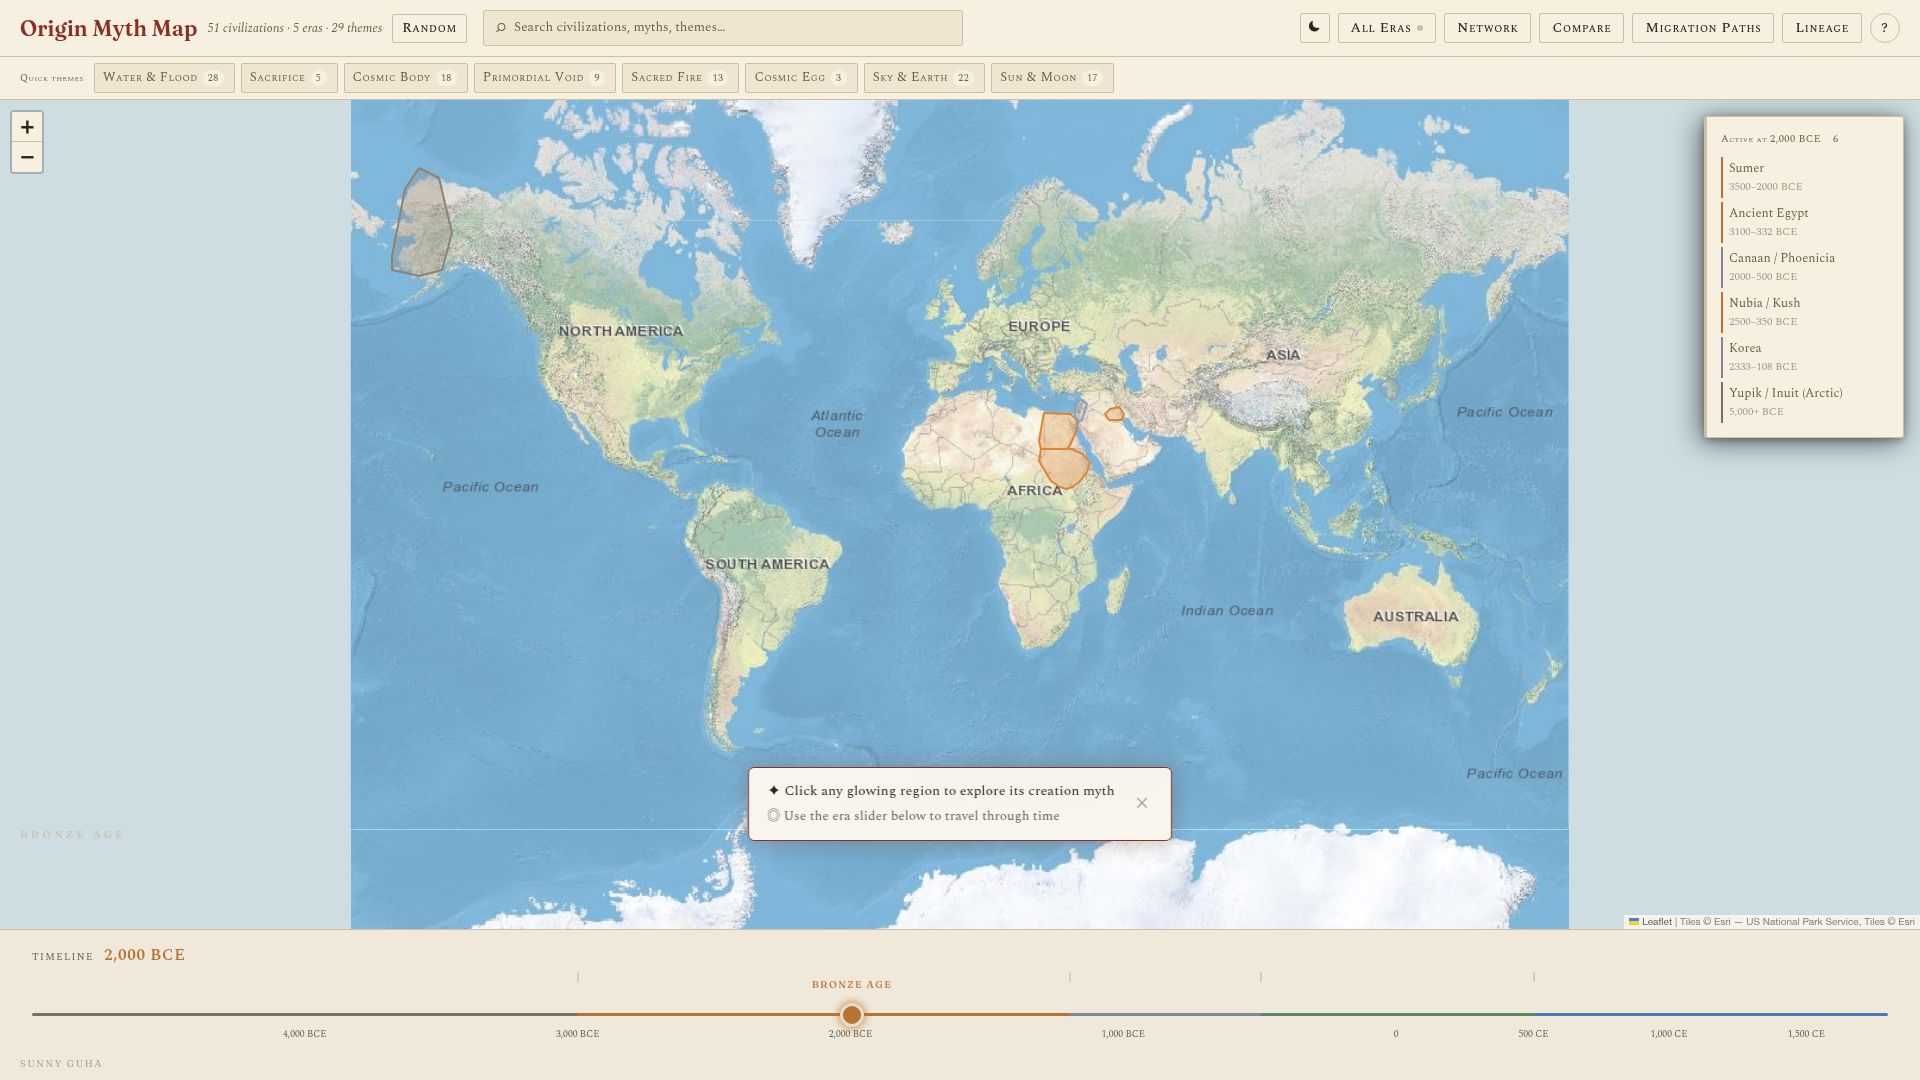The image size is (1920, 1080).
Task: Toggle the Sacrifice theme filter
Action: pos(289,78)
